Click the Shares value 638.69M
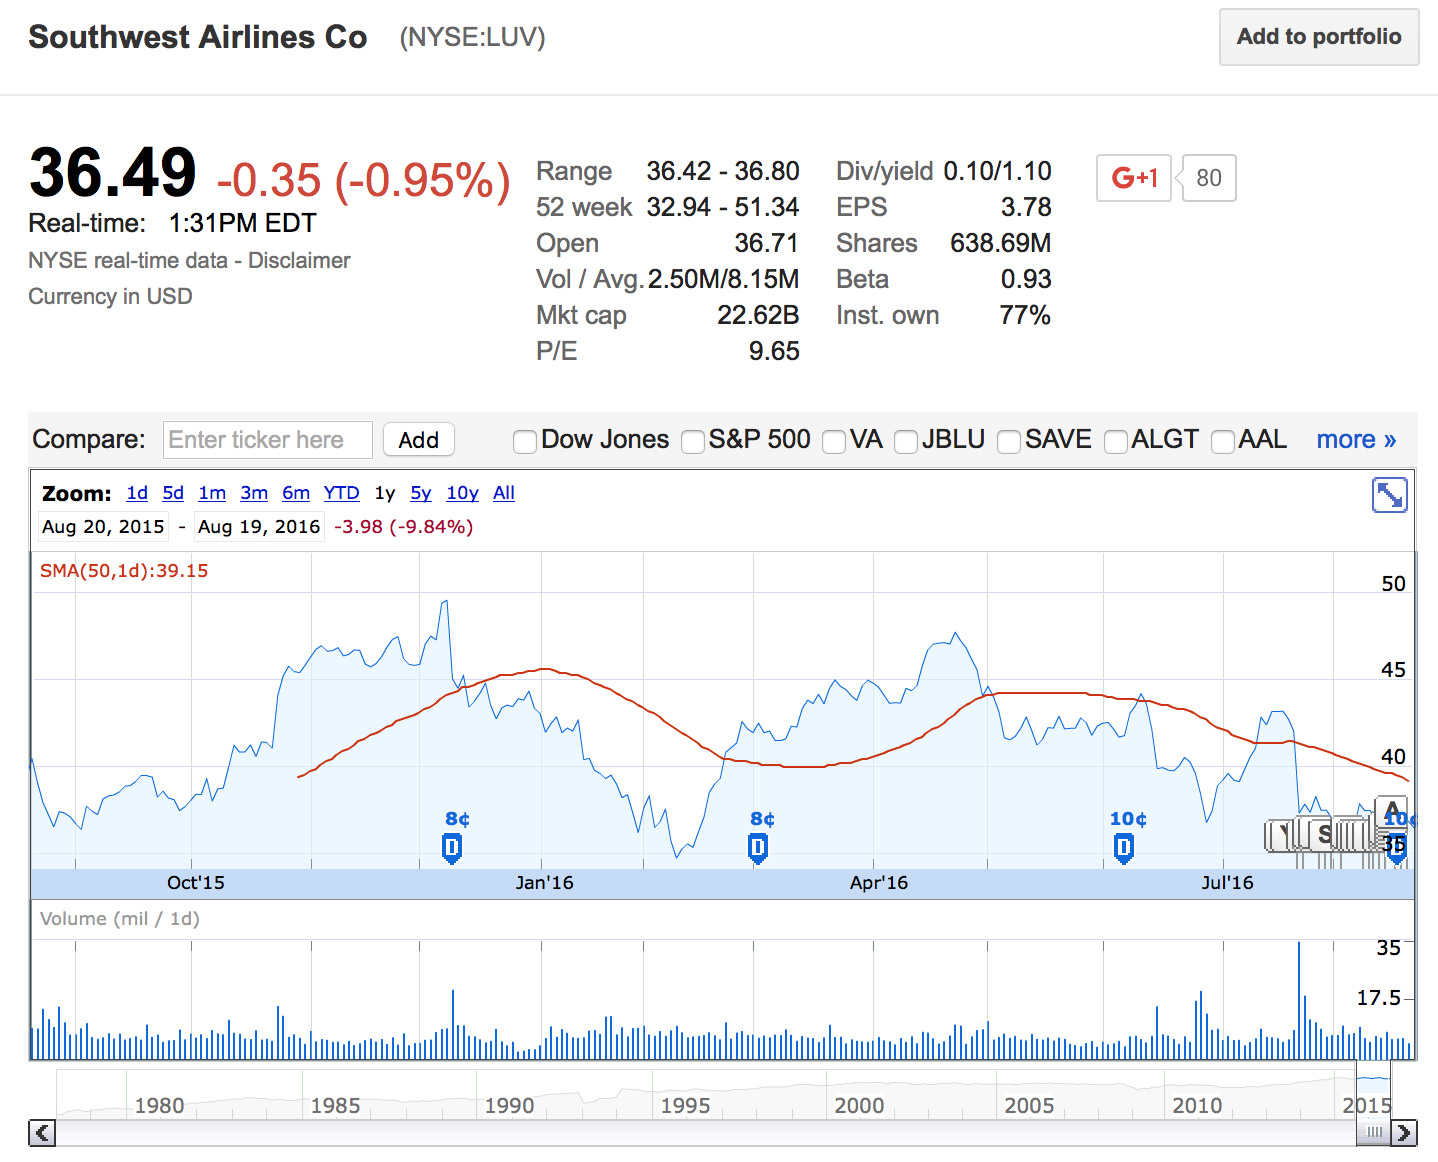Image resolution: width=1438 pixels, height=1162 pixels. click(x=1000, y=243)
